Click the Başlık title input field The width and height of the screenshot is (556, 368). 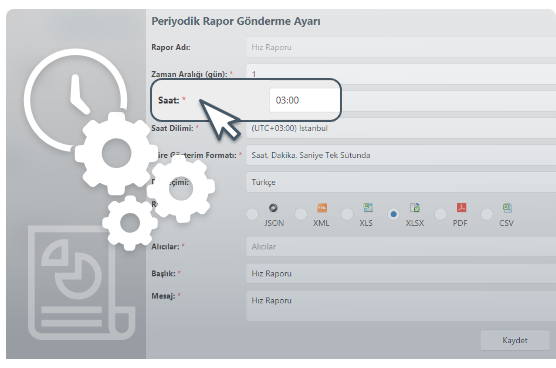(401, 274)
